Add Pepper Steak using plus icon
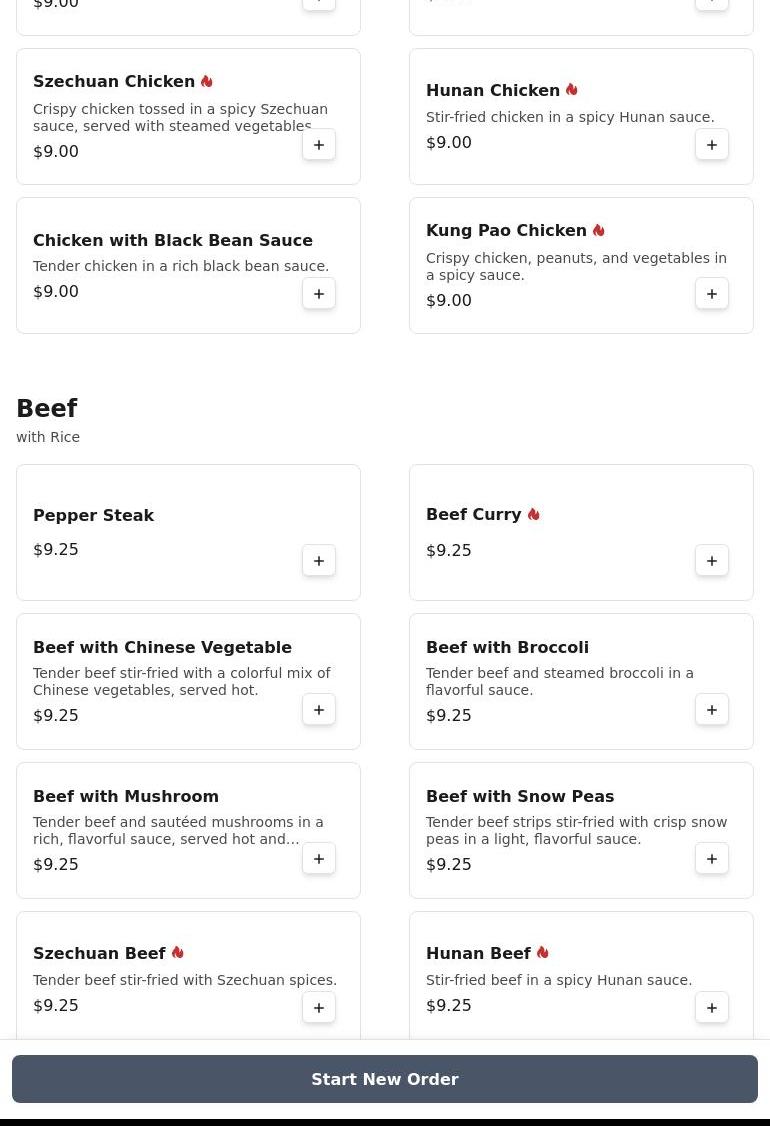 (319, 561)
